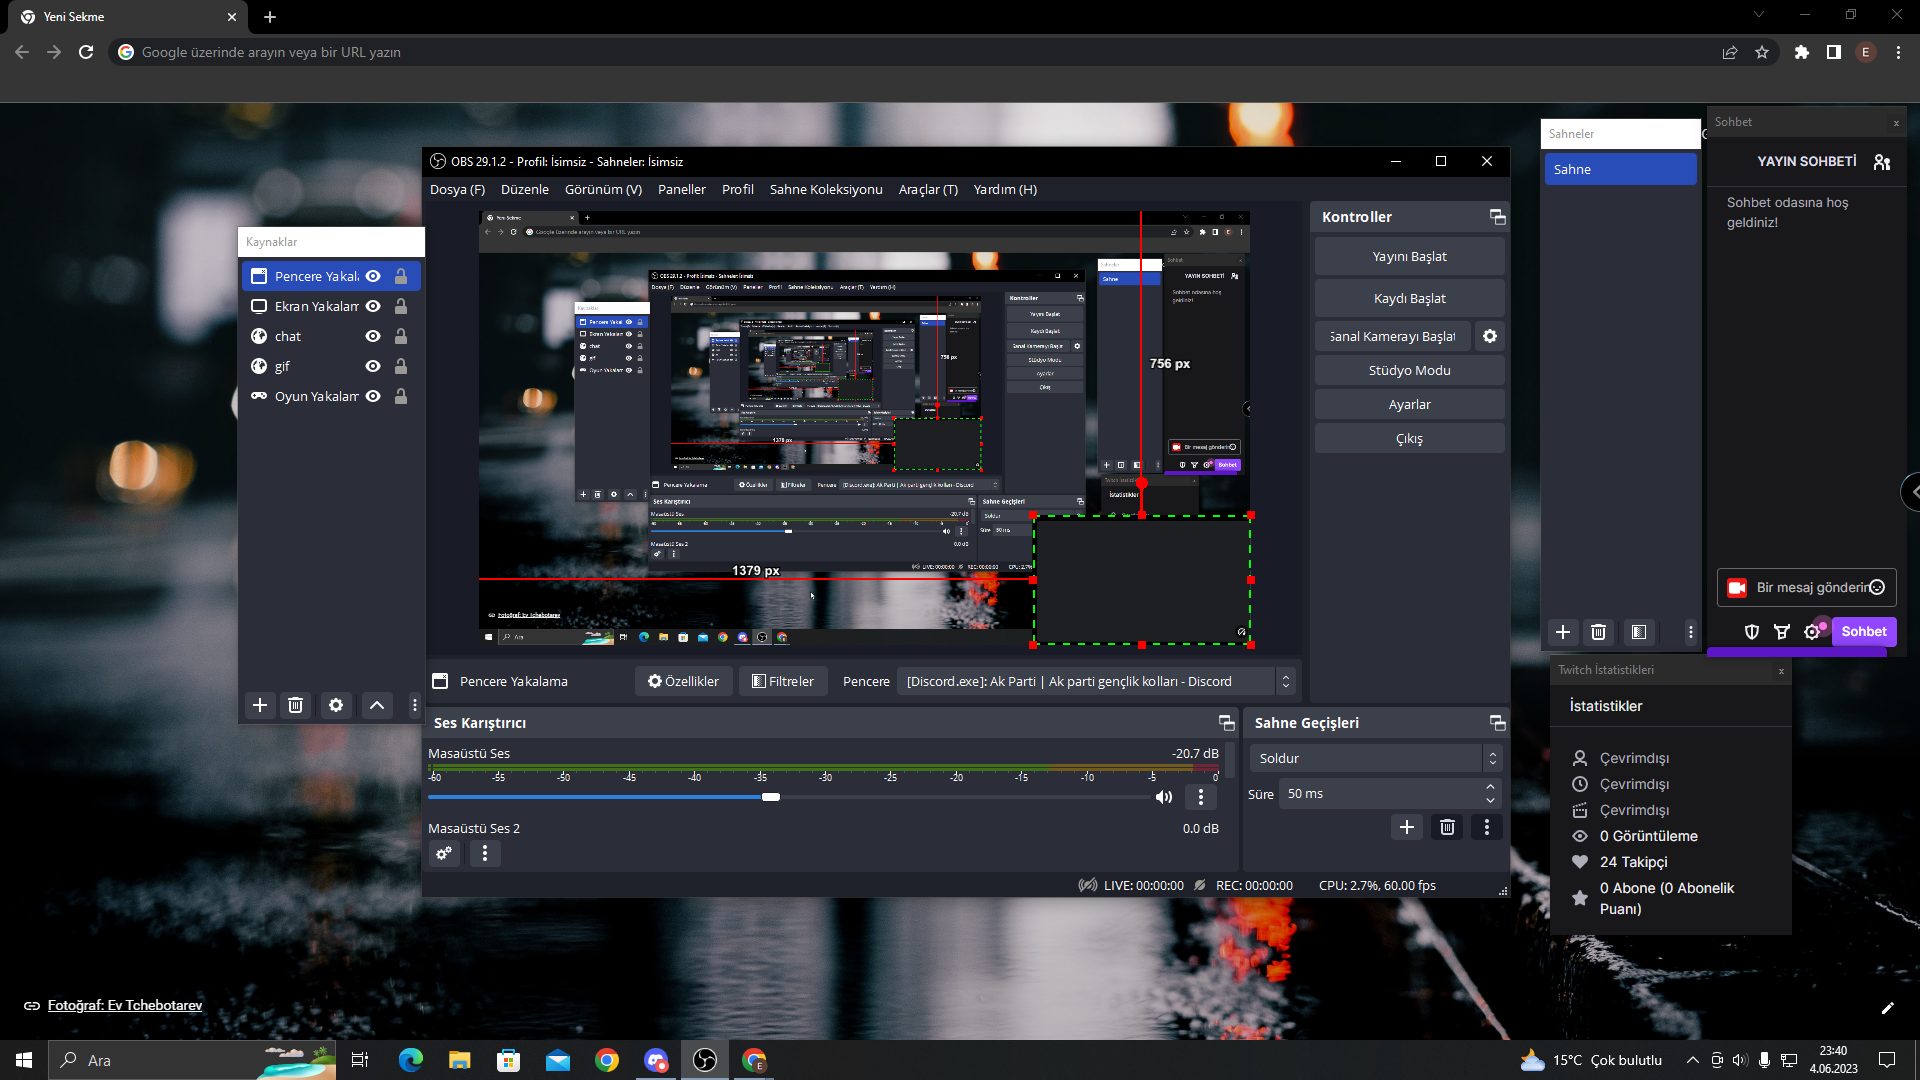Add a scene transition with plus

point(1407,827)
